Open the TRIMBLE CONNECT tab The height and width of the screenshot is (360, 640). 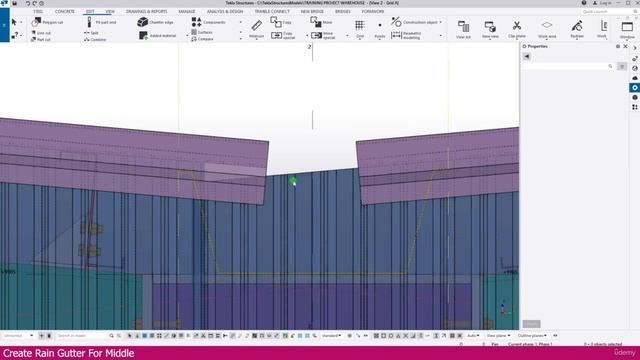[x=272, y=11]
